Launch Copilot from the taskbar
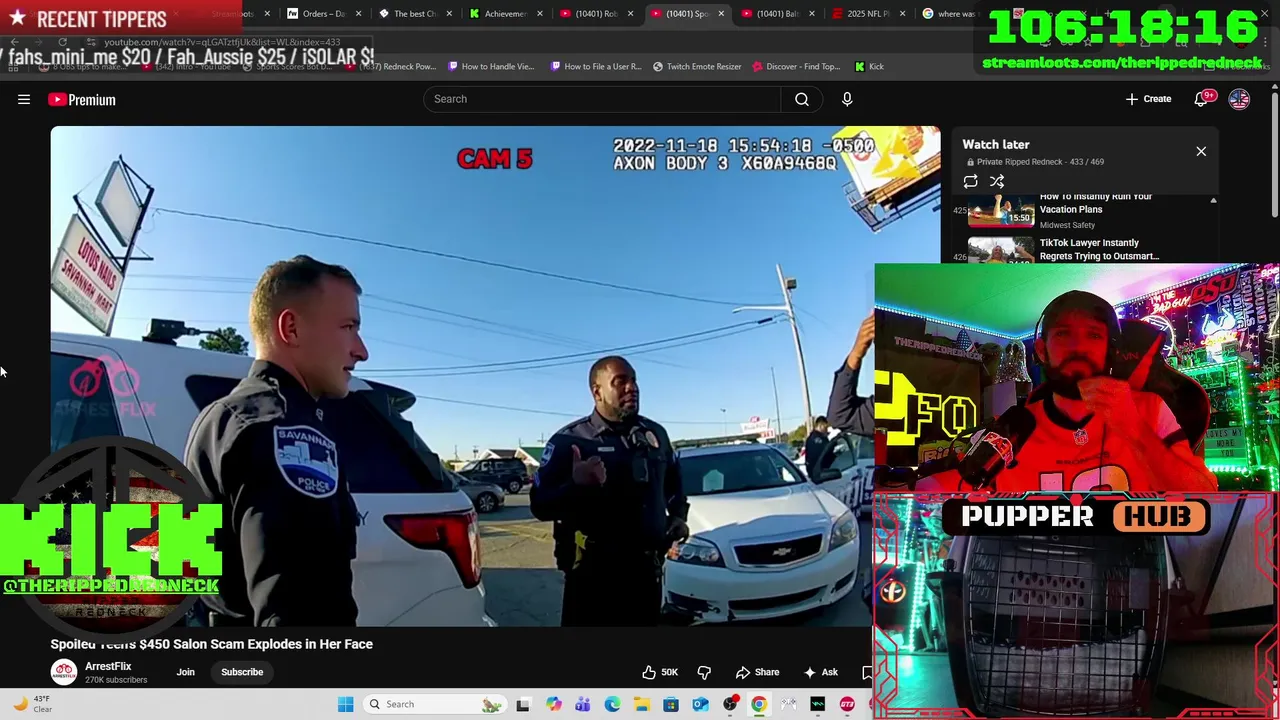 tap(553, 704)
